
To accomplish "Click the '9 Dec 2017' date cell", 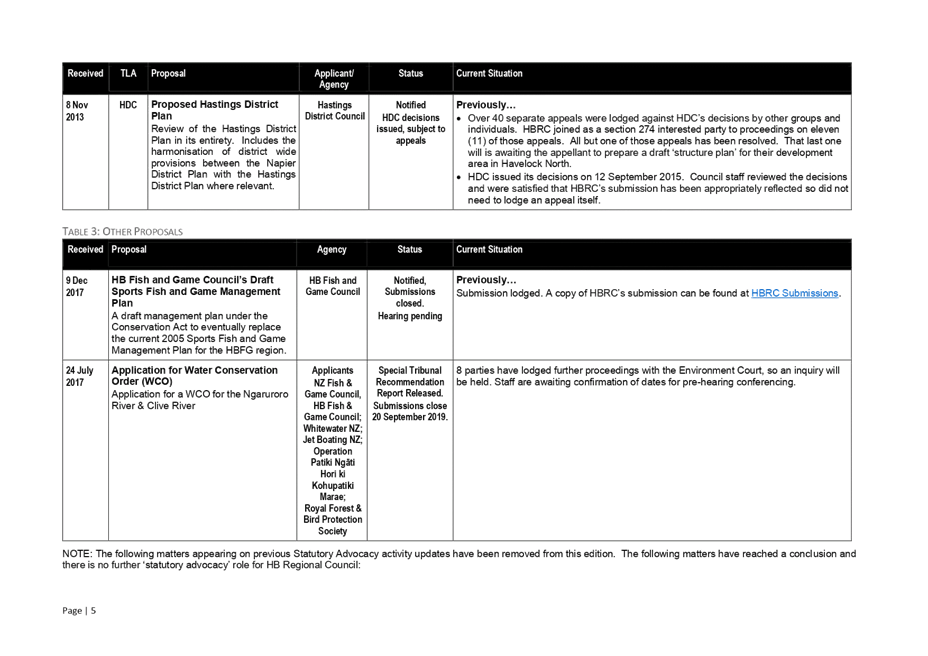I will (77, 286).
